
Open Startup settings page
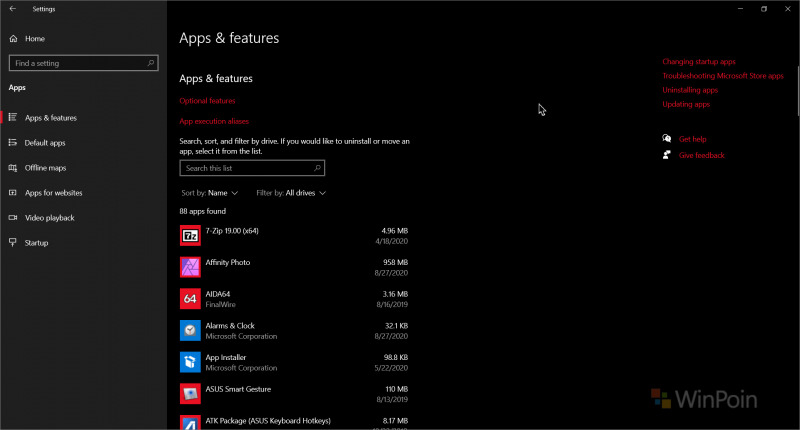pyautogui.click(x=36, y=243)
